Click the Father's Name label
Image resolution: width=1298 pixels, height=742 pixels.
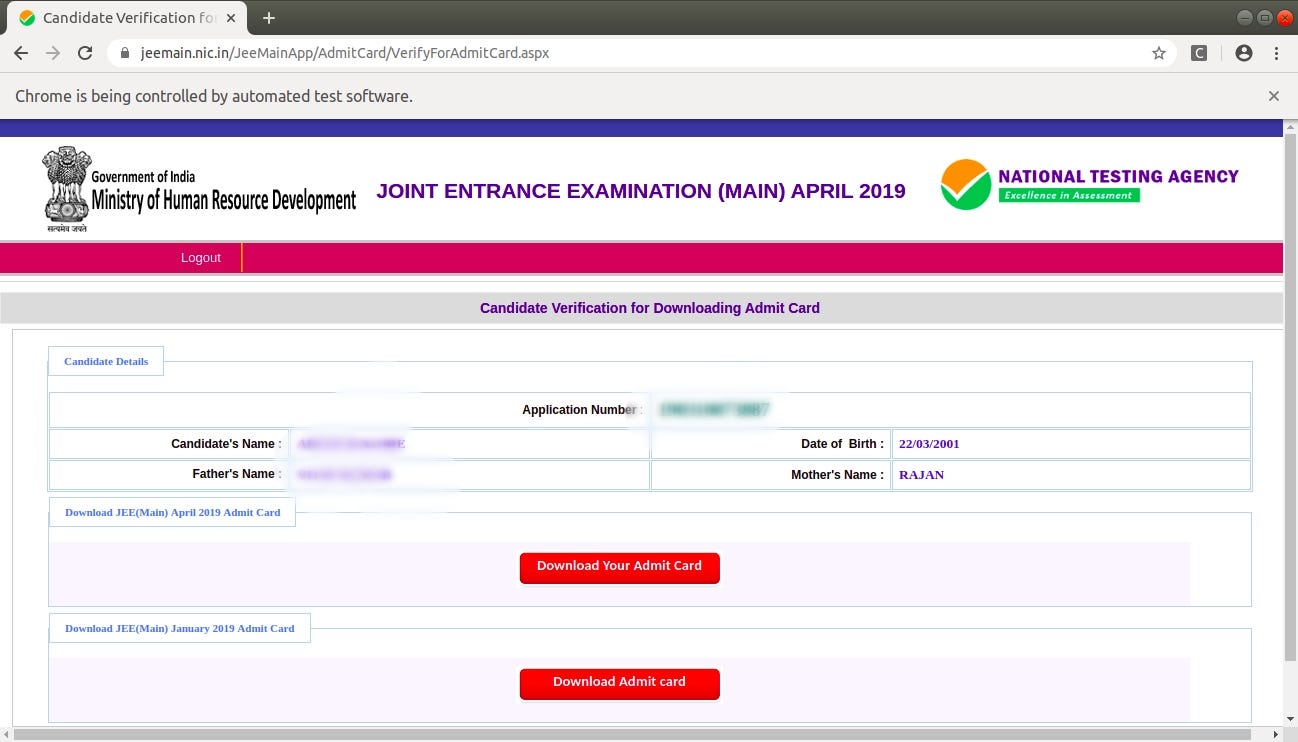pos(237,474)
